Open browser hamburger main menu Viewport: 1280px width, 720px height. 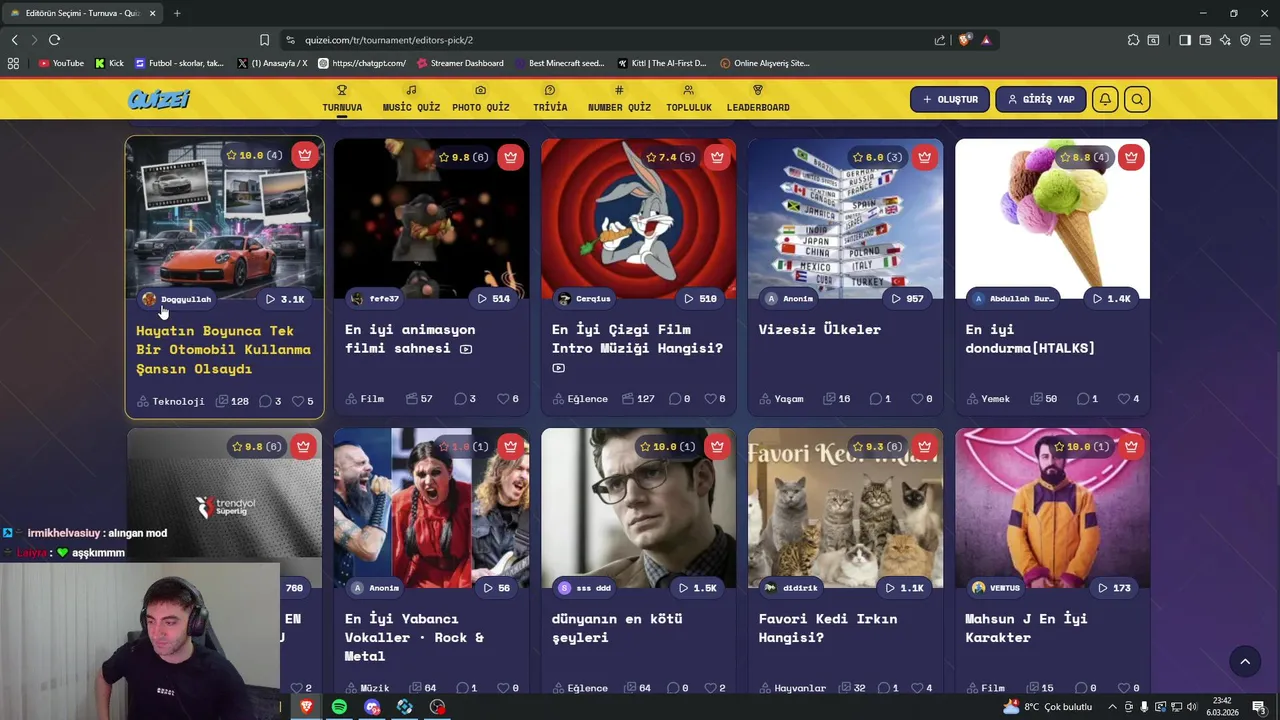click(x=1265, y=40)
